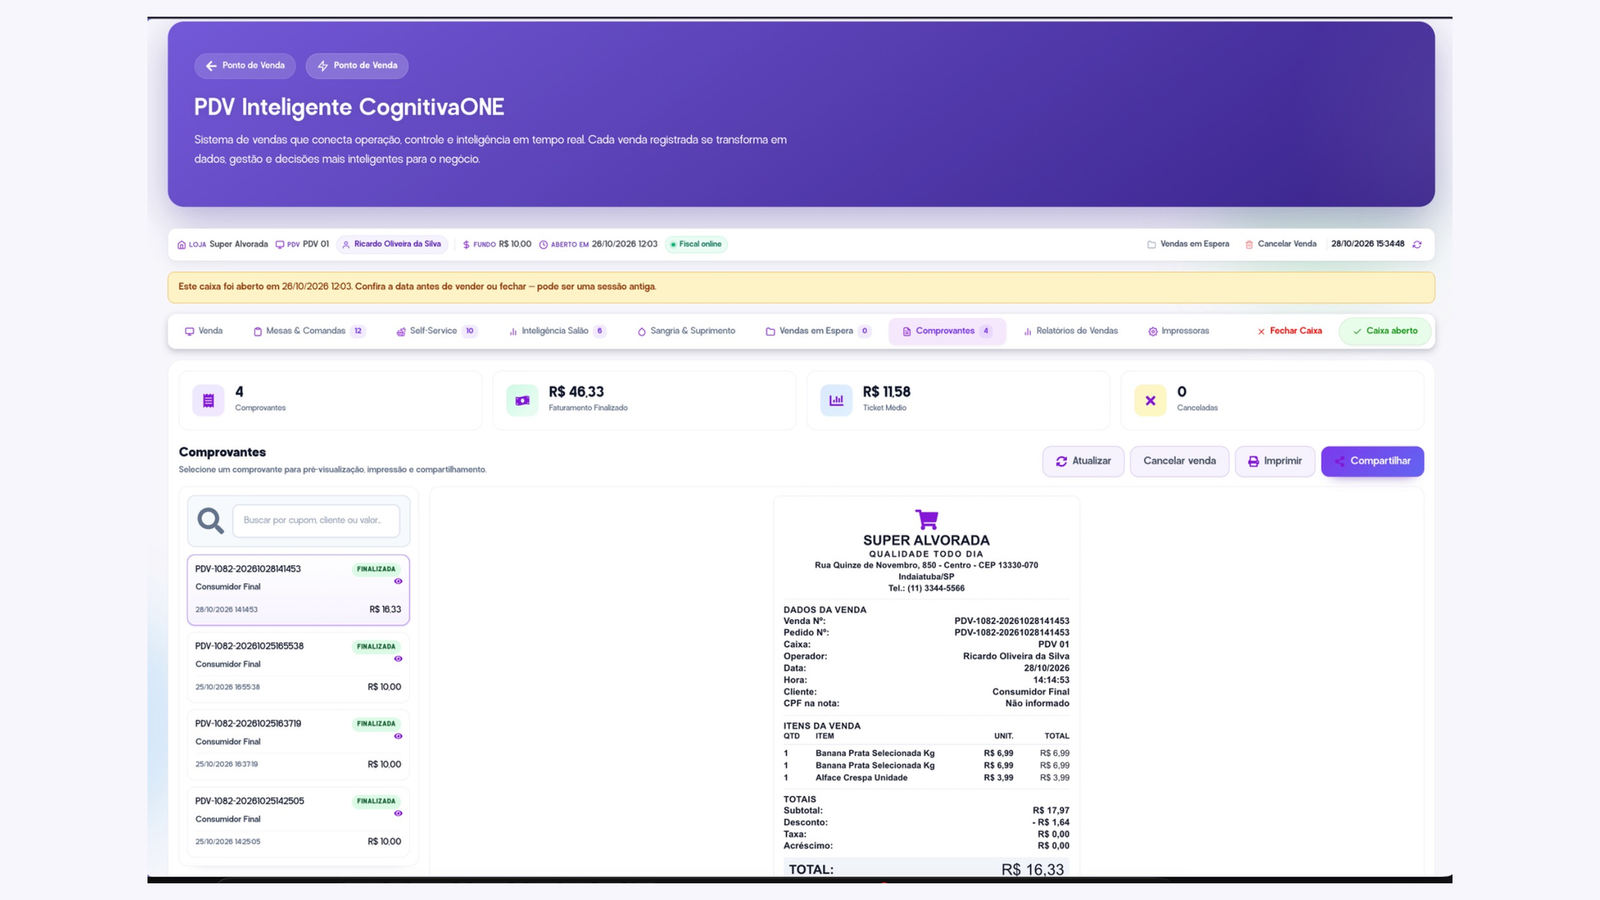Click the Ticket Médio chart icon
This screenshot has width=1600, height=900.
pos(836,400)
